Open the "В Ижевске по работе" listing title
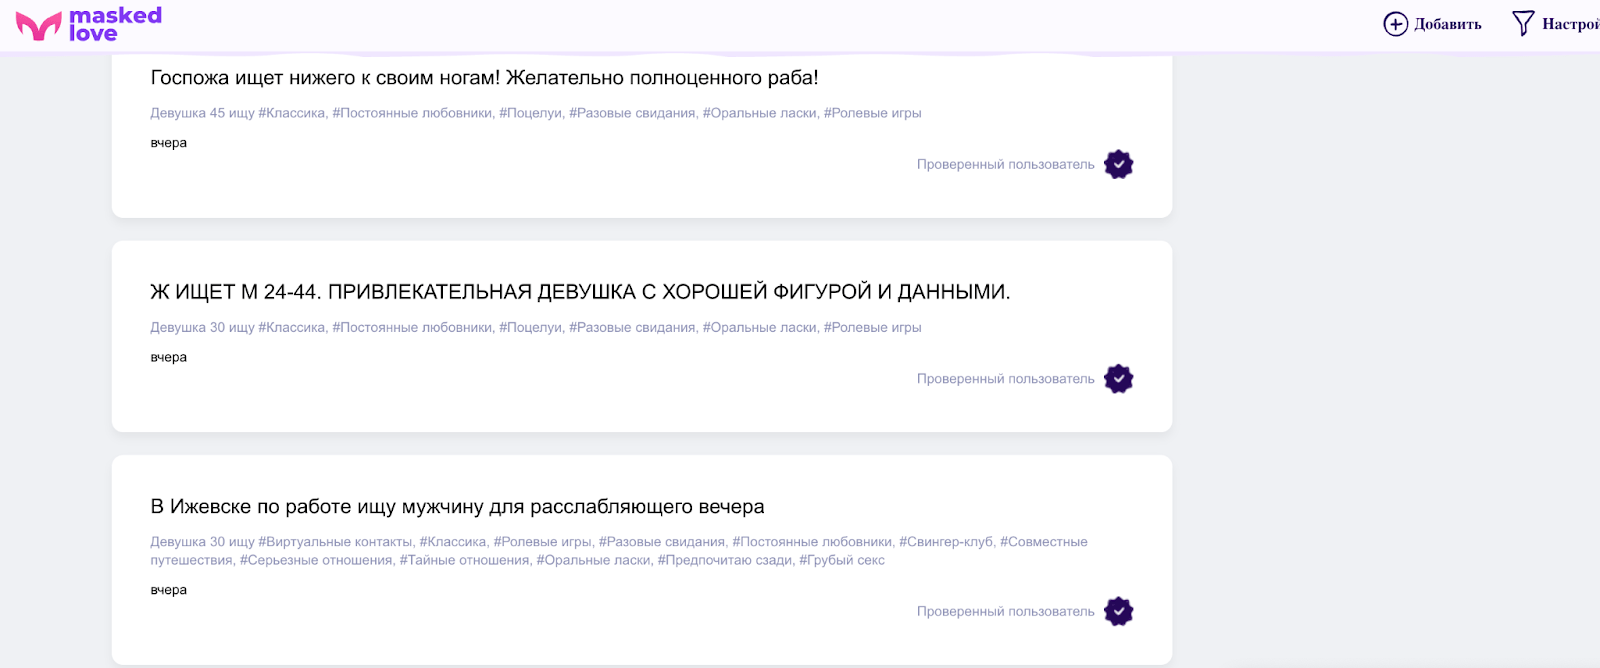The width and height of the screenshot is (1600, 668). pos(457,507)
